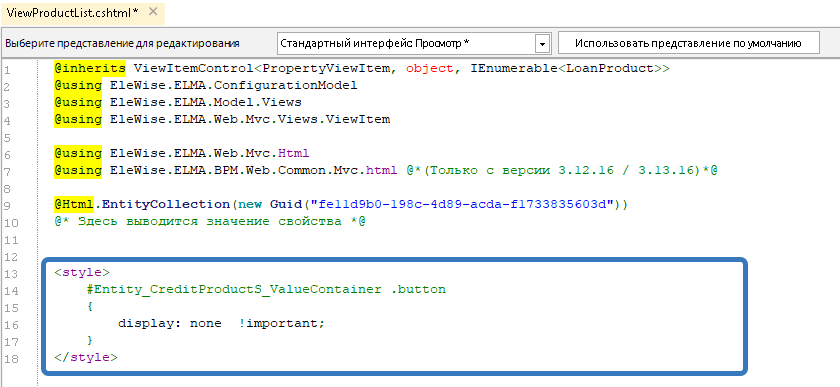This screenshot has height=387, width=840.
Task: Click the '@Html' keyword on line 9
Action: (x=74, y=204)
